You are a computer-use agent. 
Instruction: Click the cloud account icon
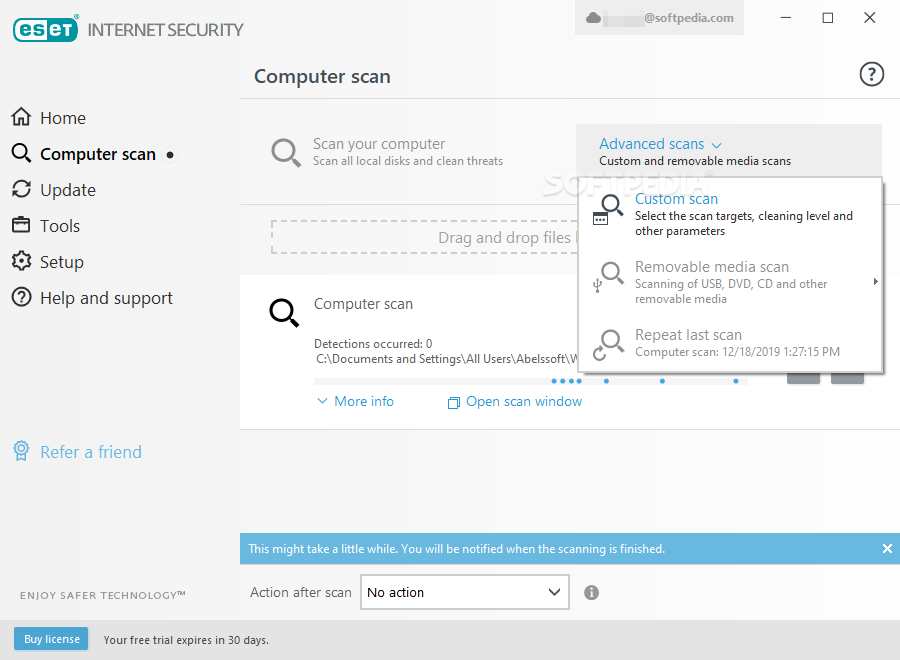(593, 18)
